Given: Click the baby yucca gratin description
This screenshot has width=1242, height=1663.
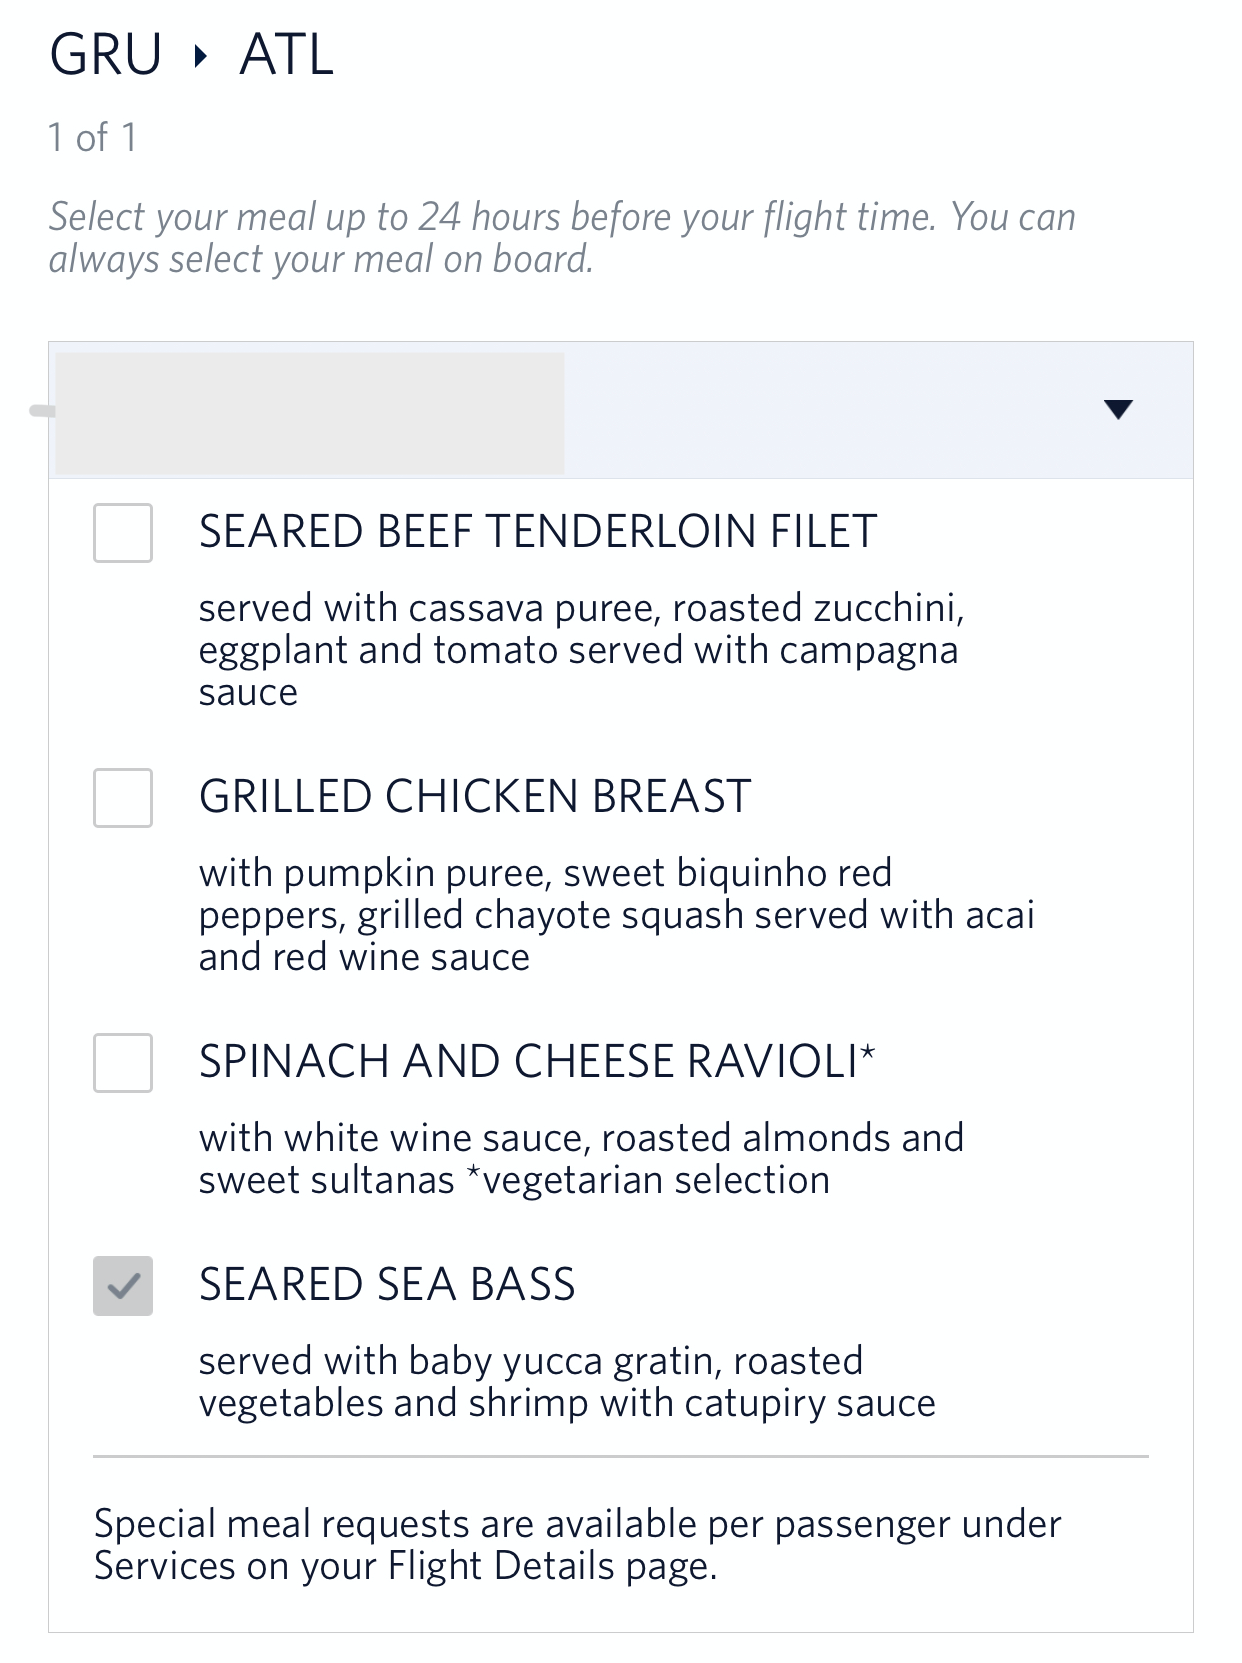Looking at the screenshot, I should pyautogui.click(x=566, y=1382).
